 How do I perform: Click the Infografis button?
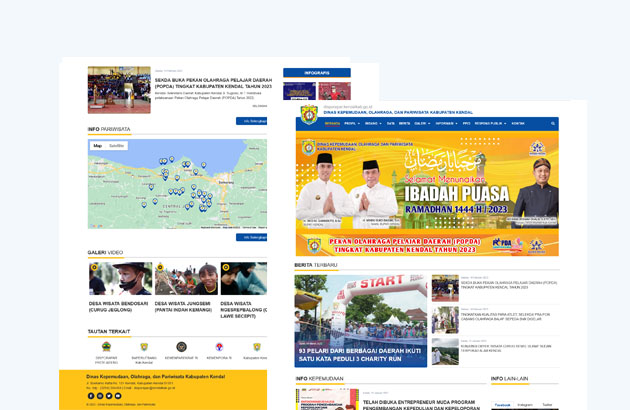tap(316, 73)
